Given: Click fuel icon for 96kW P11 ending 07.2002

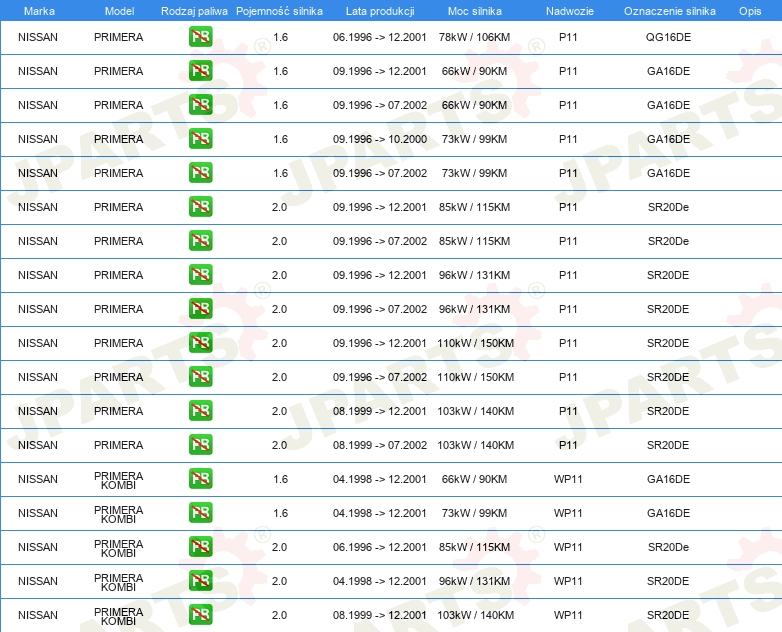Looking at the screenshot, I should click(200, 308).
